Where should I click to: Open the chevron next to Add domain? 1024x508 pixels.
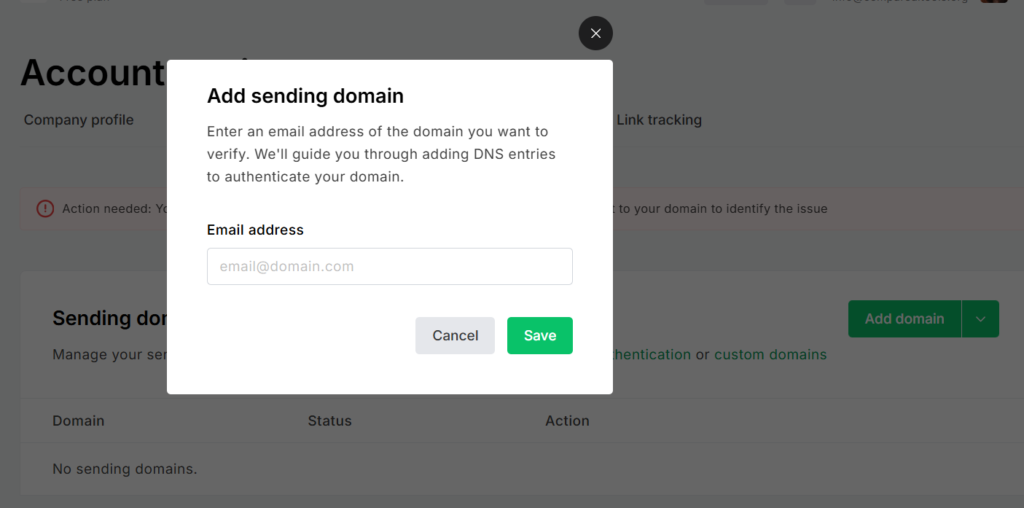click(x=980, y=319)
